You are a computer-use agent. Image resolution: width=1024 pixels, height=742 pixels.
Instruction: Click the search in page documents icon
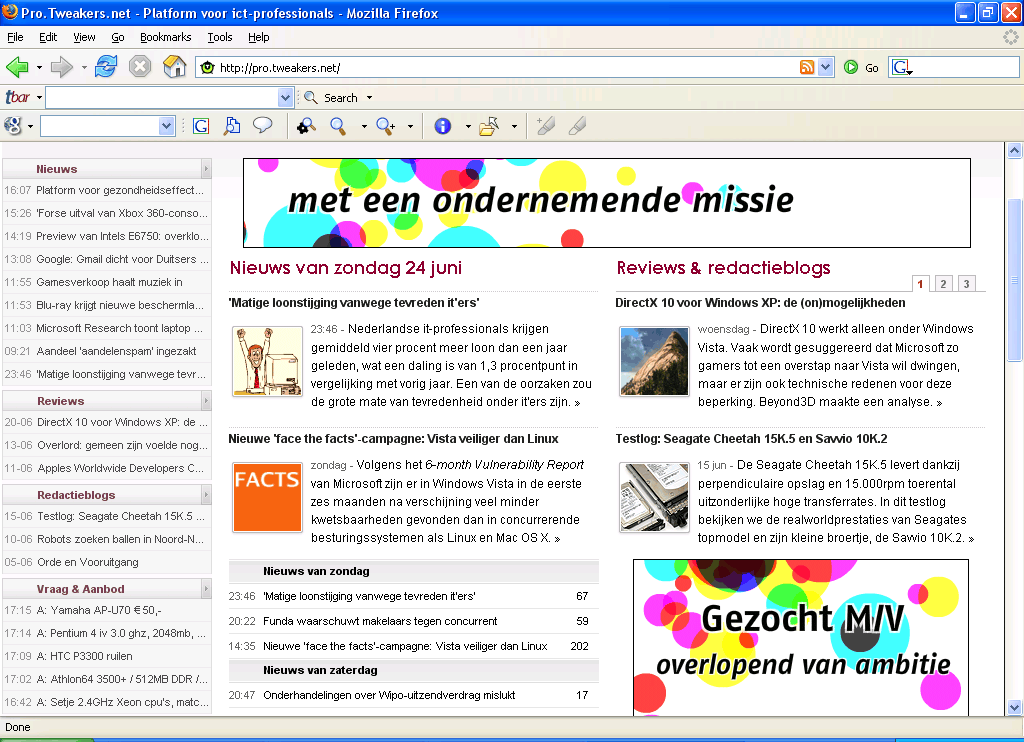[x=232, y=125]
